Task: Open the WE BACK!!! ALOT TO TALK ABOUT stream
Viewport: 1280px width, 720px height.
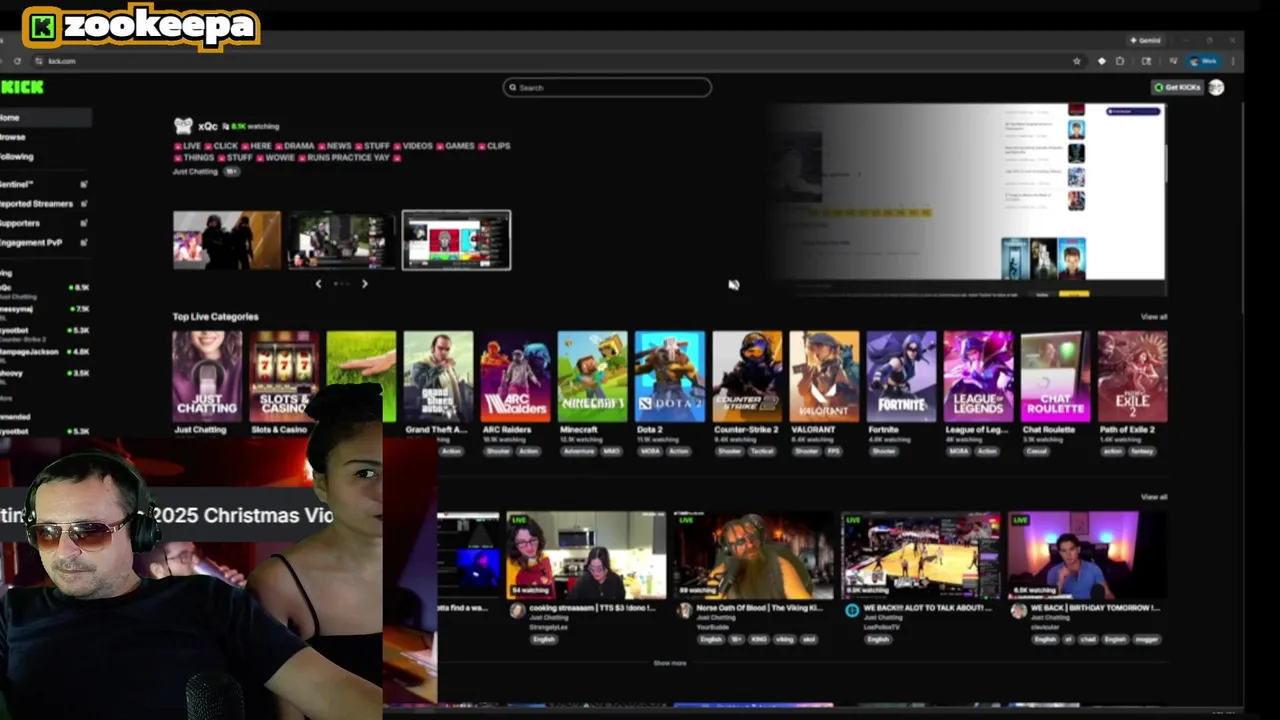Action: click(x=920, y=555)
